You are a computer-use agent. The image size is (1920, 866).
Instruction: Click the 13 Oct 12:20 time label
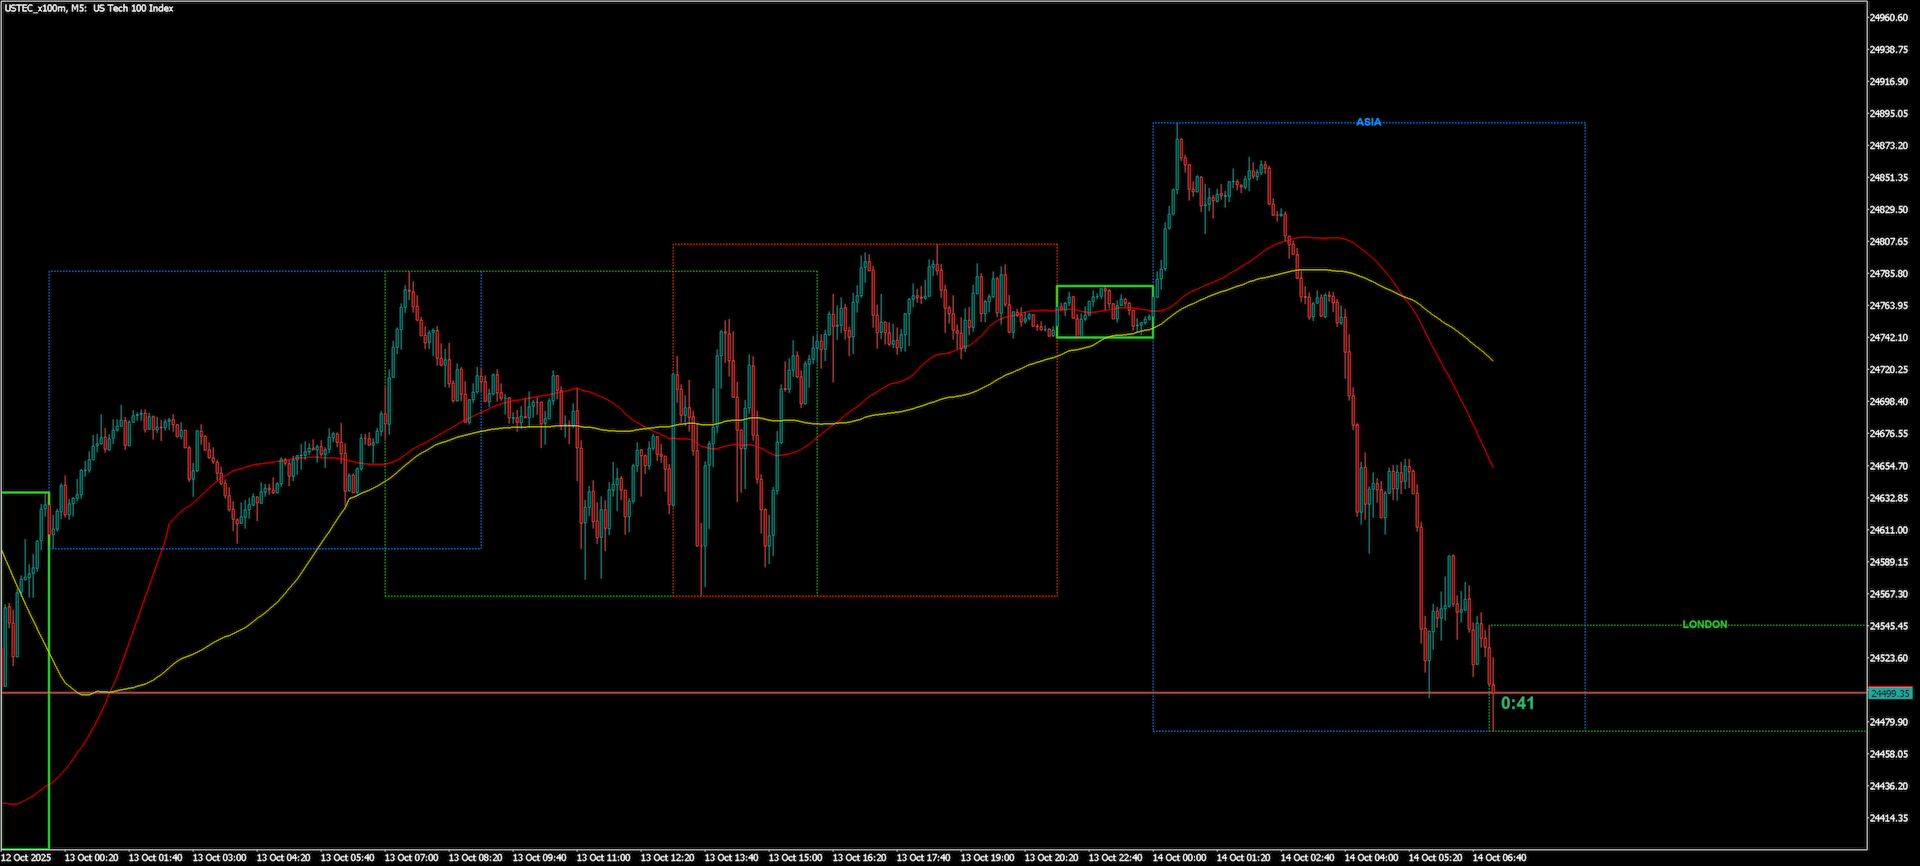point(667,858)
